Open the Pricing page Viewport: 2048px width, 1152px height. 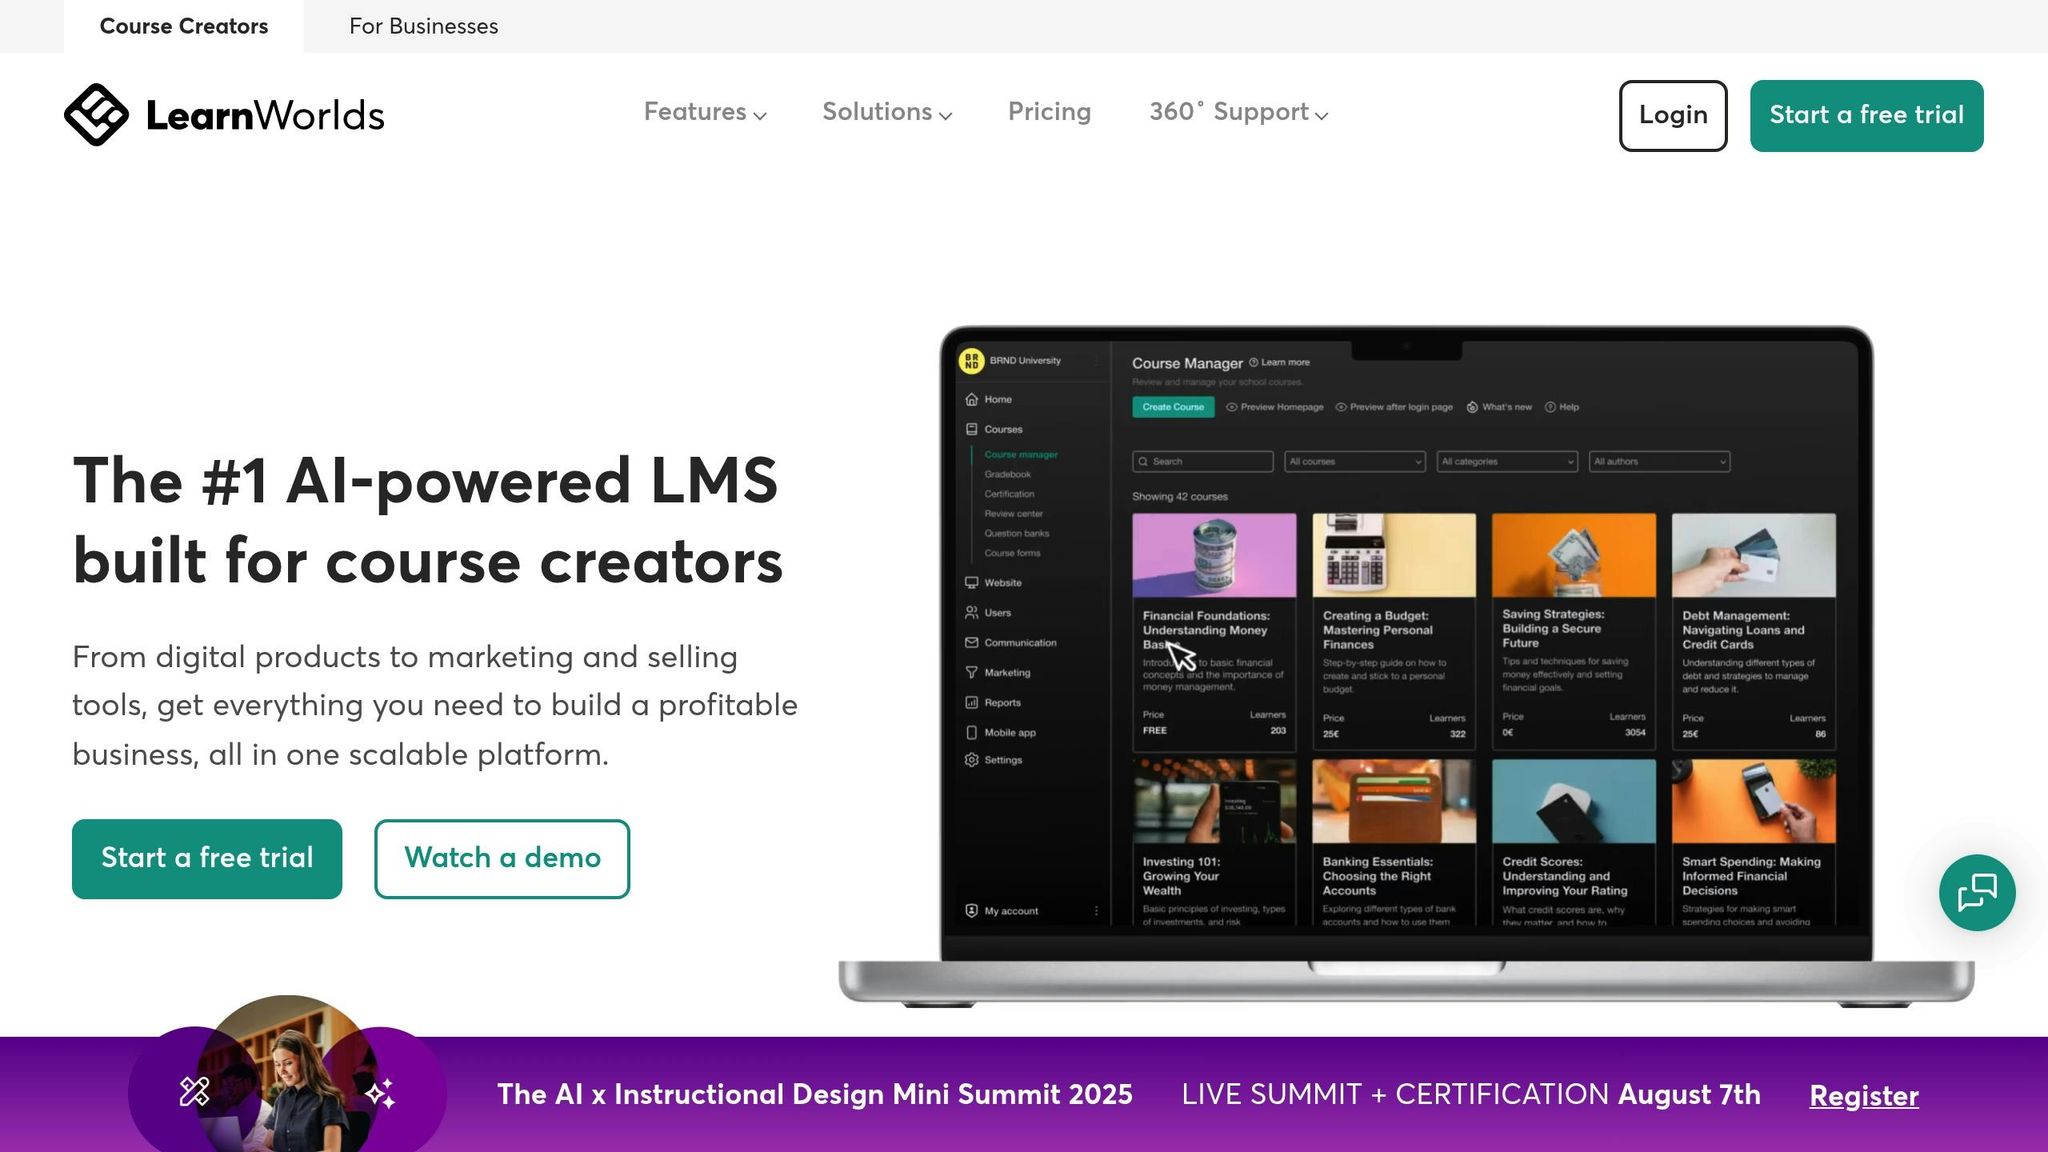[1049, 112]
